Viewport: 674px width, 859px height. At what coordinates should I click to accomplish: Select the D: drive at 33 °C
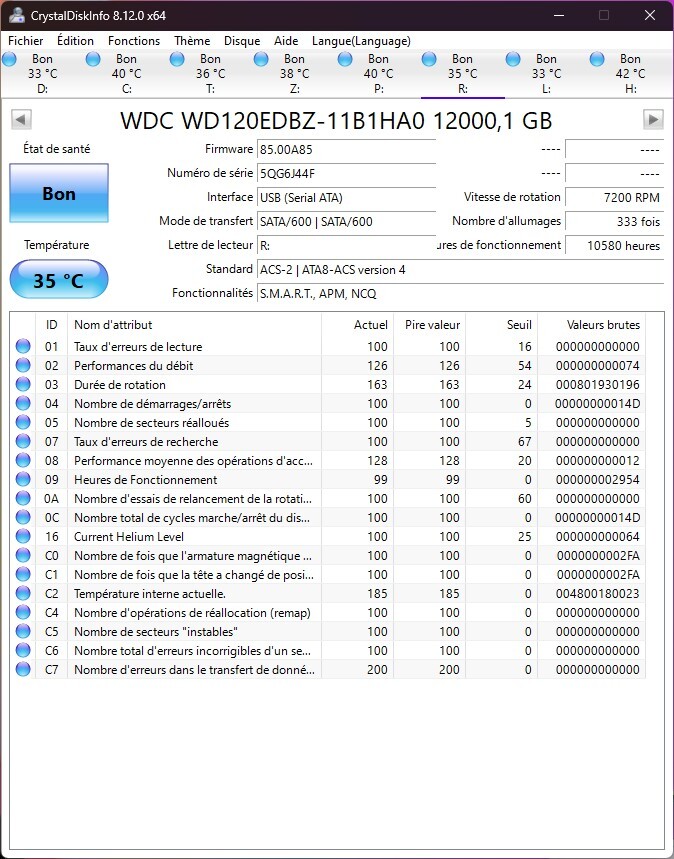(x=42, y=73)
